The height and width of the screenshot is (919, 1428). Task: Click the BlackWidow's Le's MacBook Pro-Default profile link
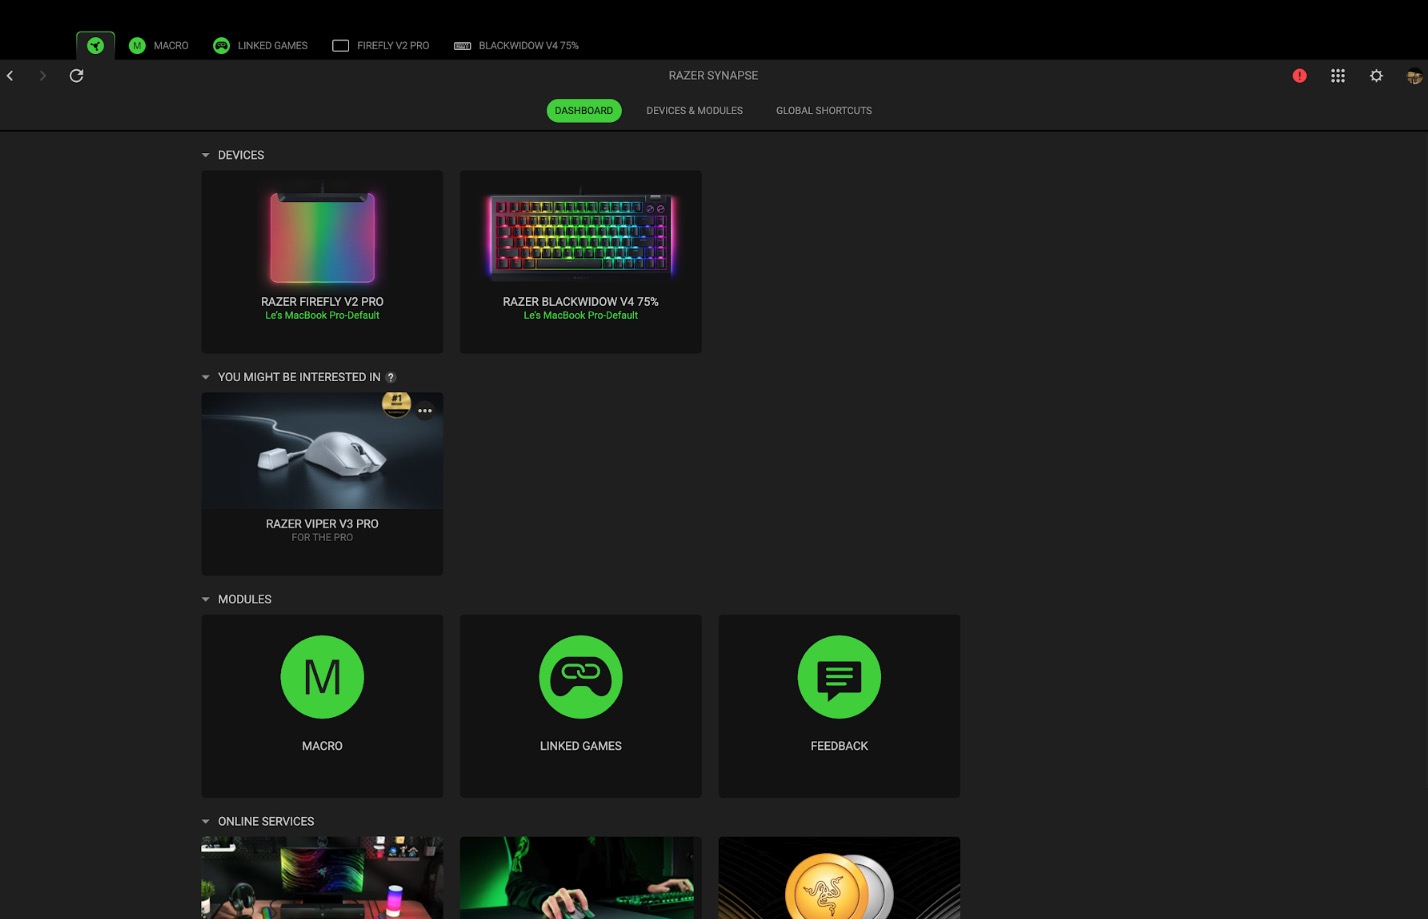580,315
